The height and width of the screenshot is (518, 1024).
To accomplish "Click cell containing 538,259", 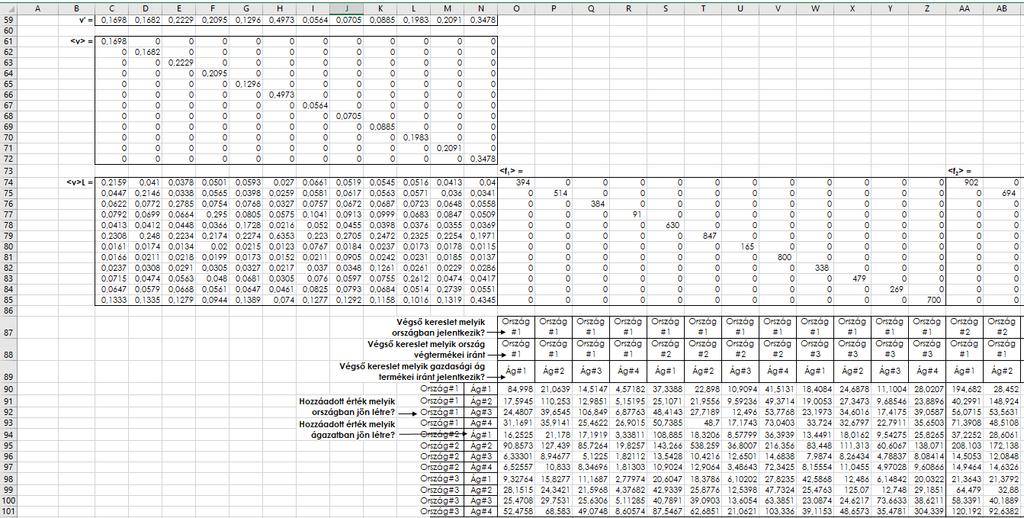I will click(x=703, y=444).
